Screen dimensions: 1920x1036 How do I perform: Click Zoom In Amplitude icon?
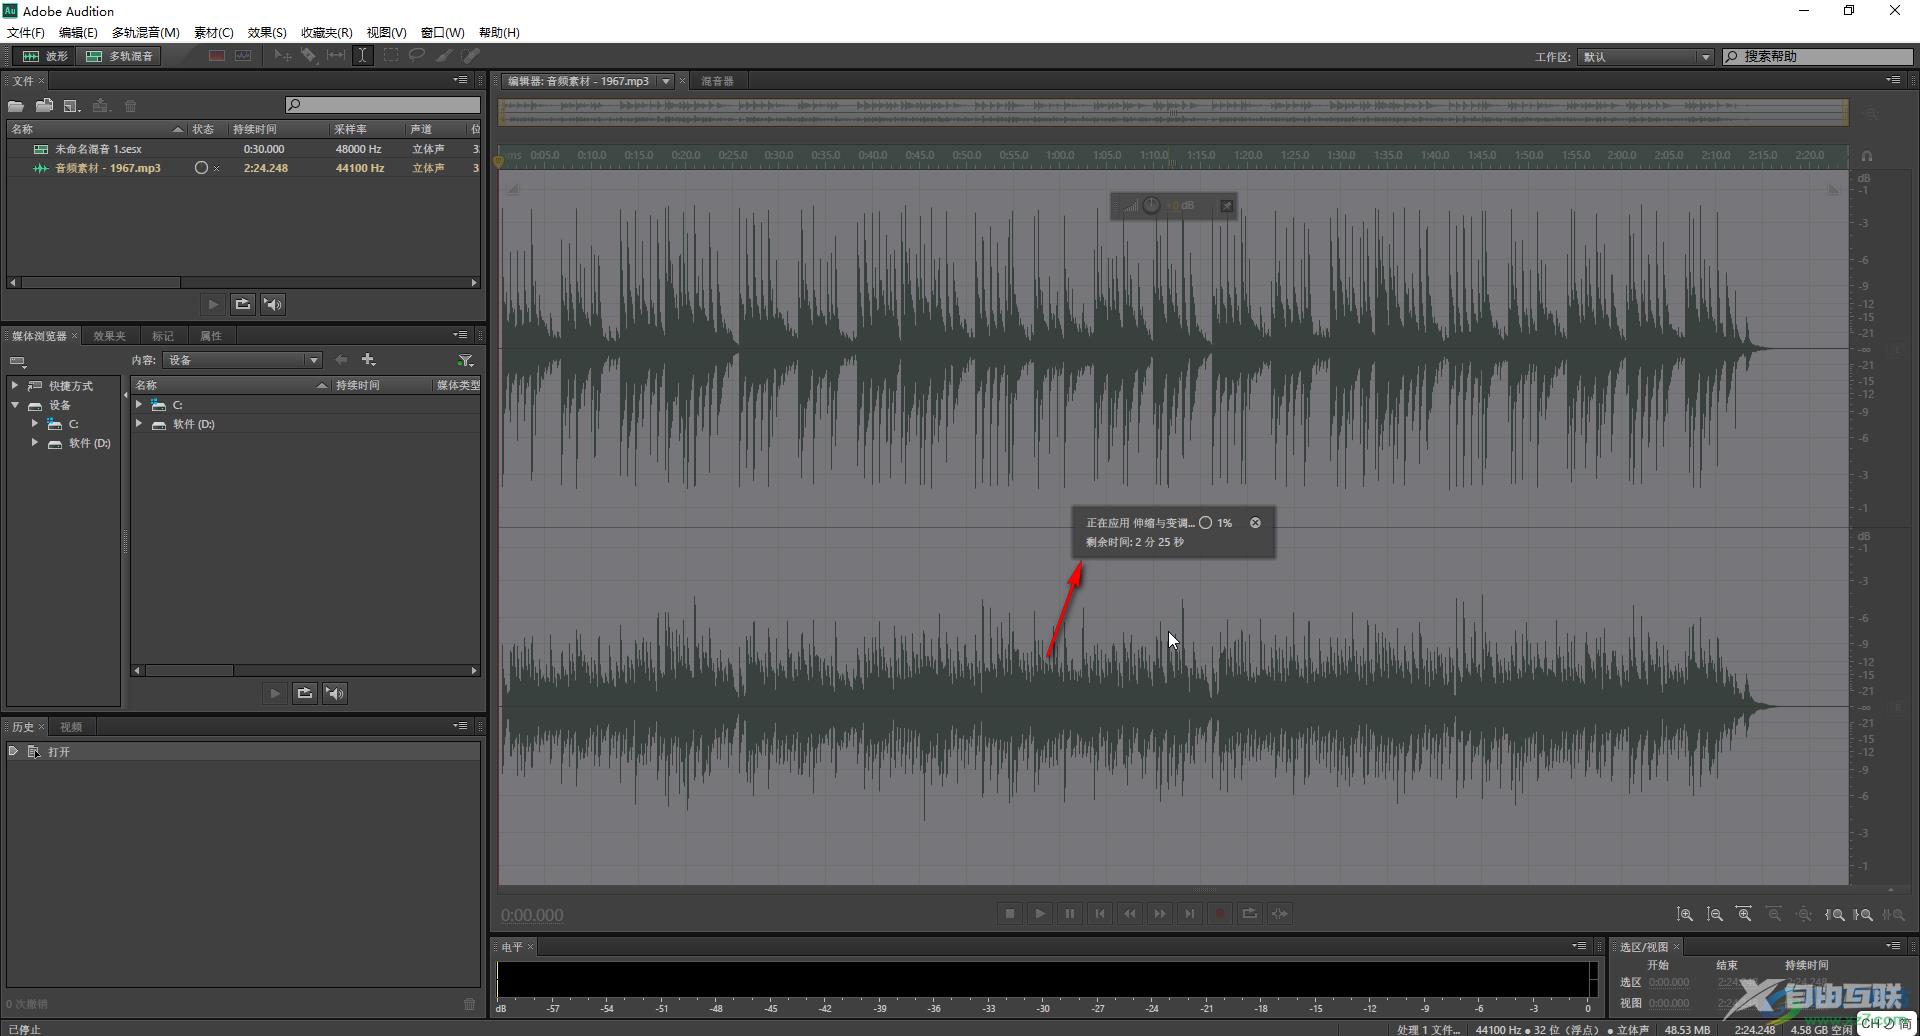click(1685, 914)
